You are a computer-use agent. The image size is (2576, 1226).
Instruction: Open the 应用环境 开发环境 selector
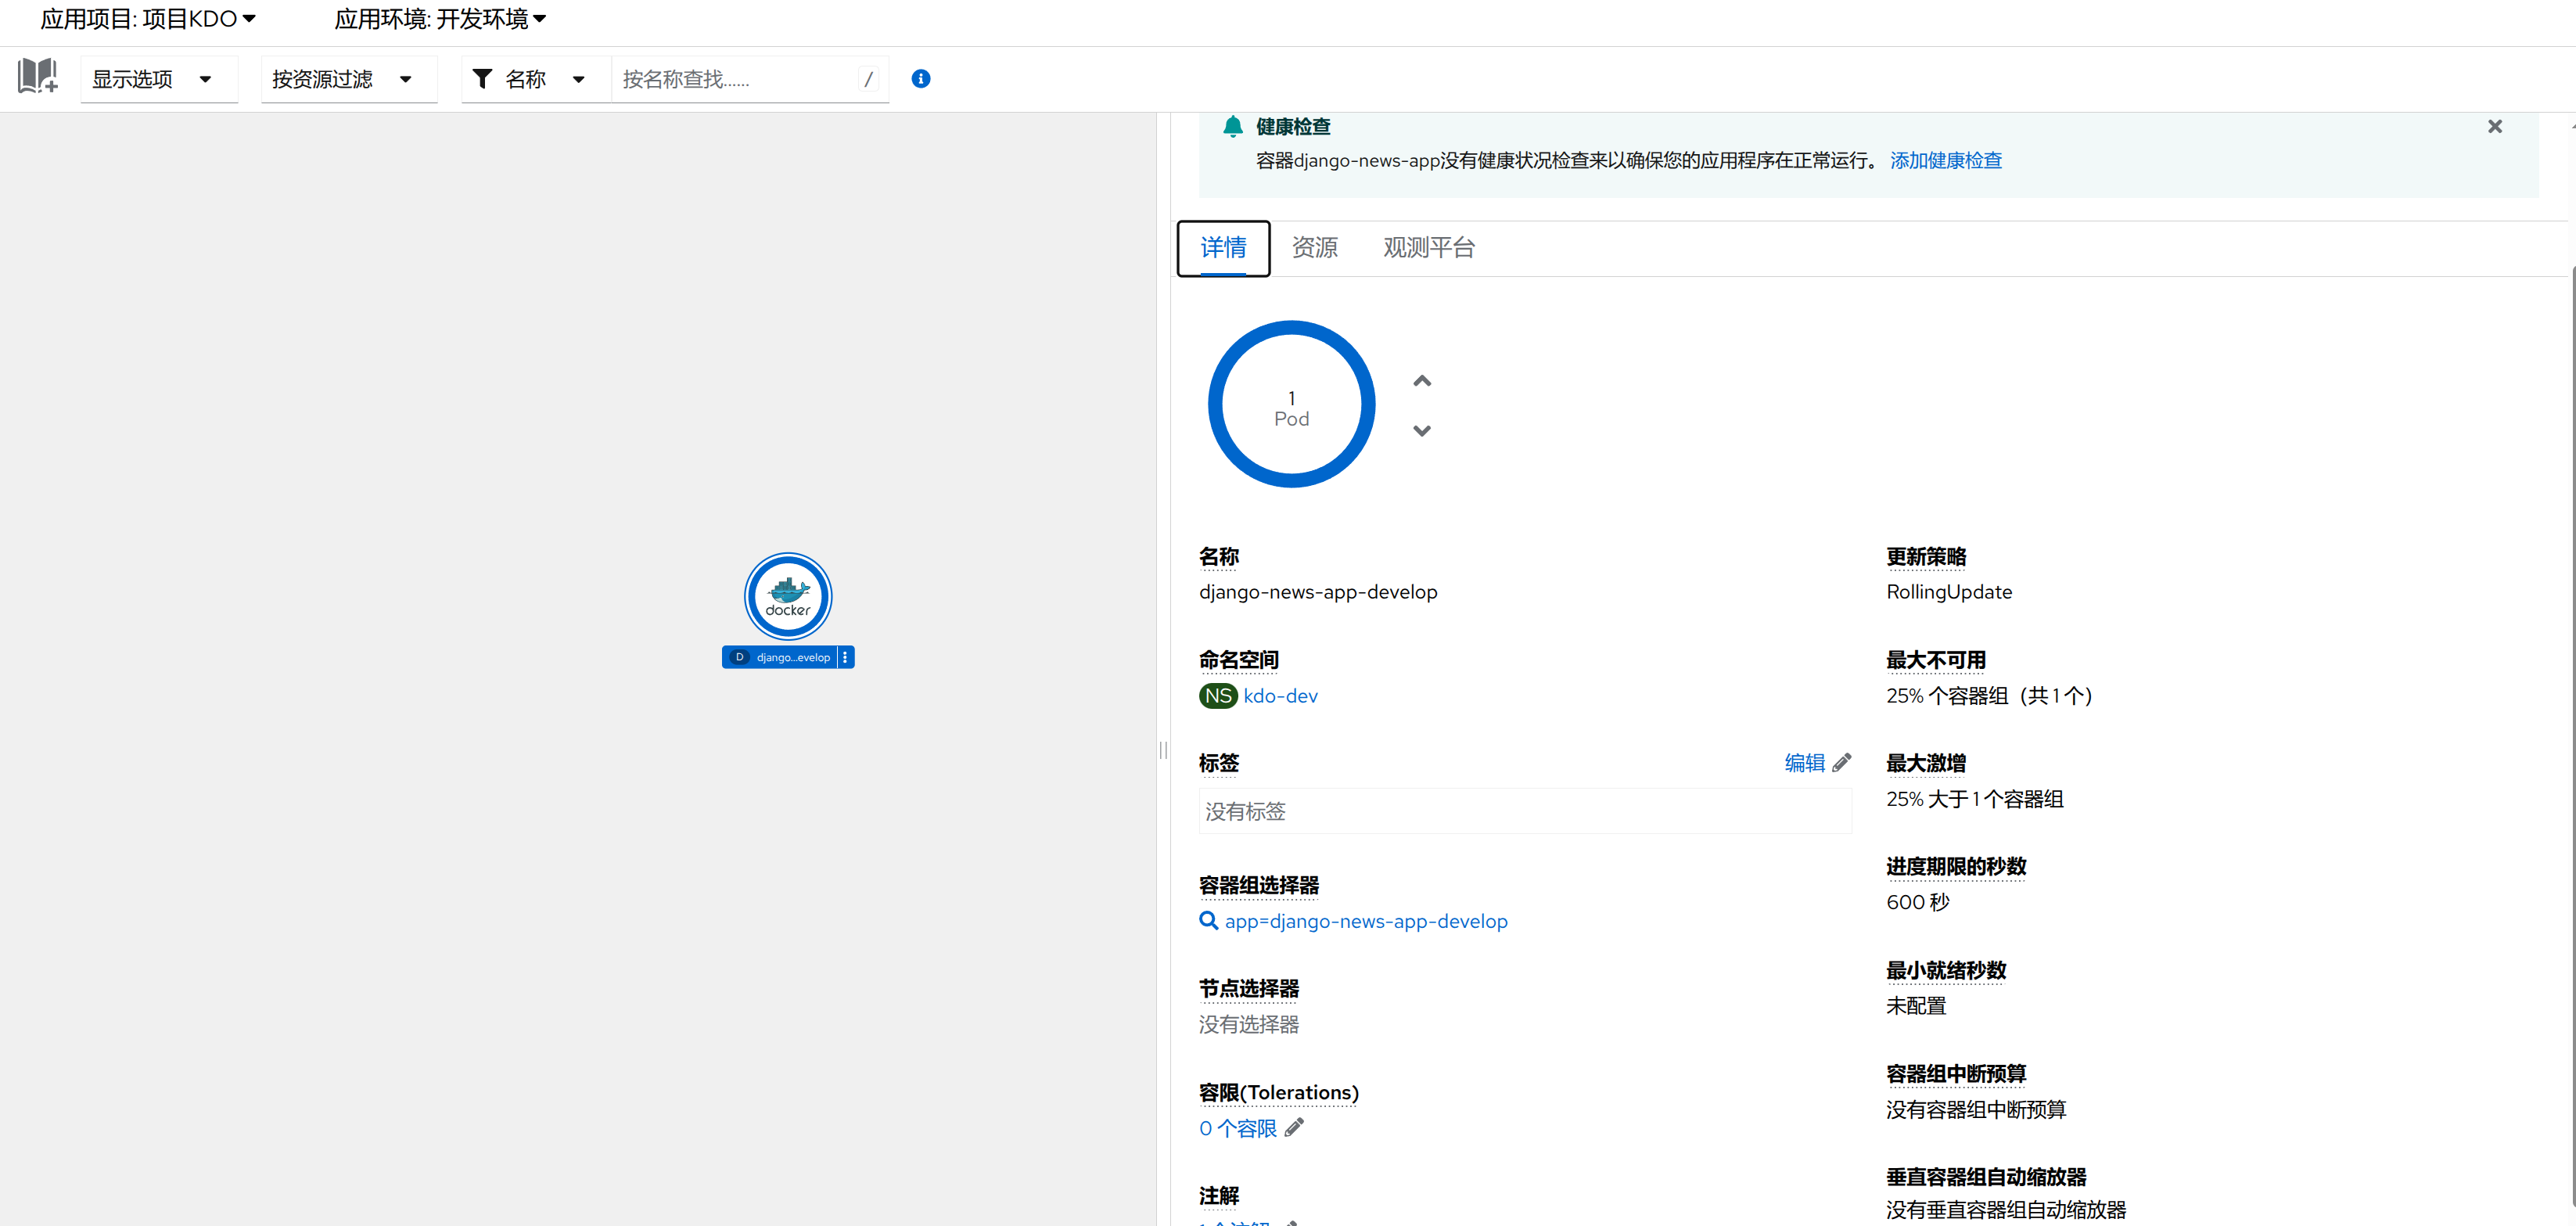click(440, 19)
